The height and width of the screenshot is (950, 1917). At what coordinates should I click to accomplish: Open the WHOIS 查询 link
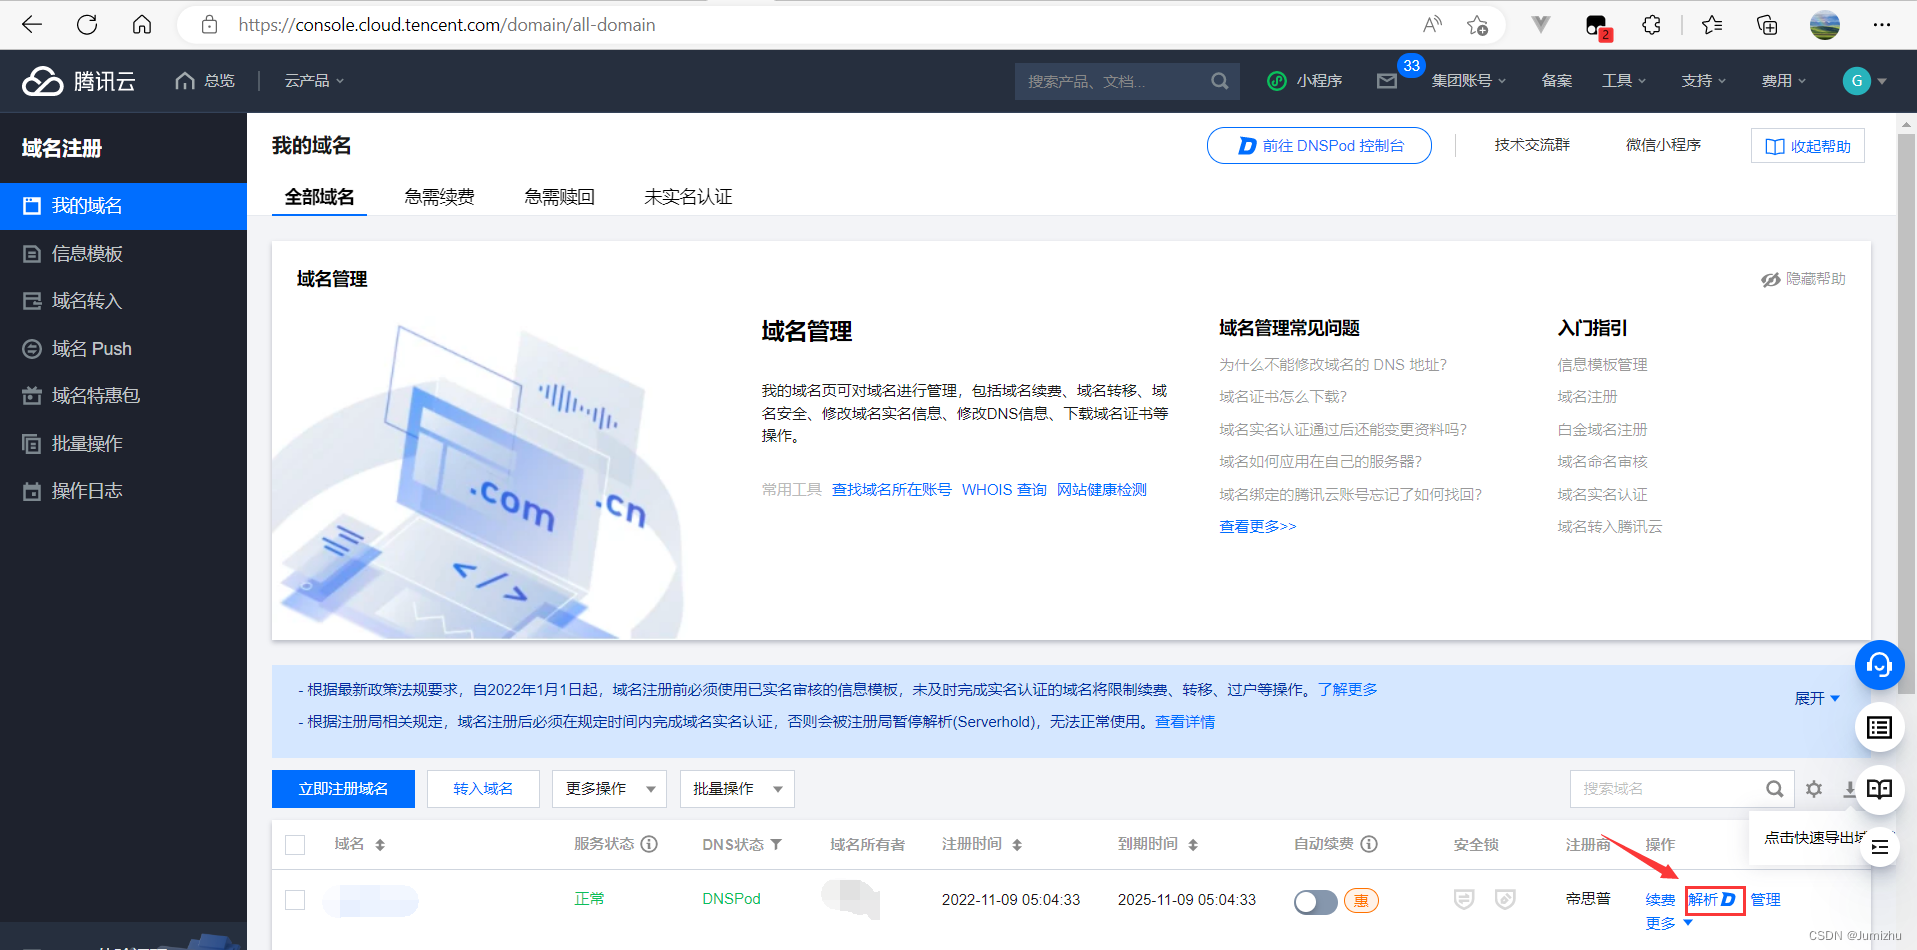click(1003, 489)
